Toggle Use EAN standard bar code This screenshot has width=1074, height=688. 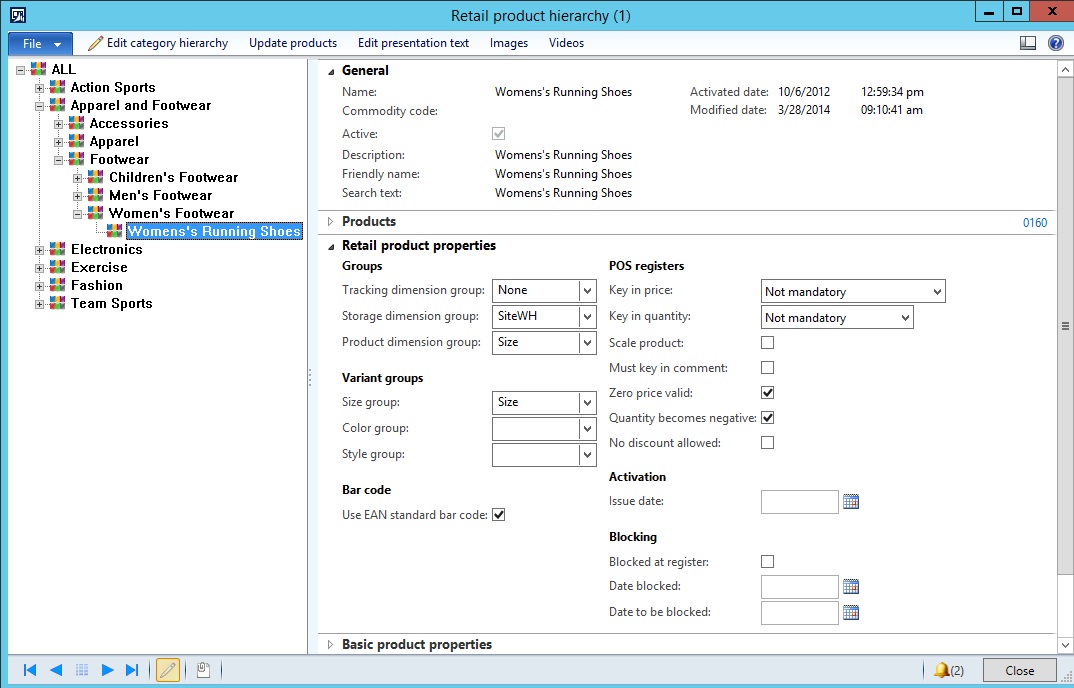(x=499, y=515)
